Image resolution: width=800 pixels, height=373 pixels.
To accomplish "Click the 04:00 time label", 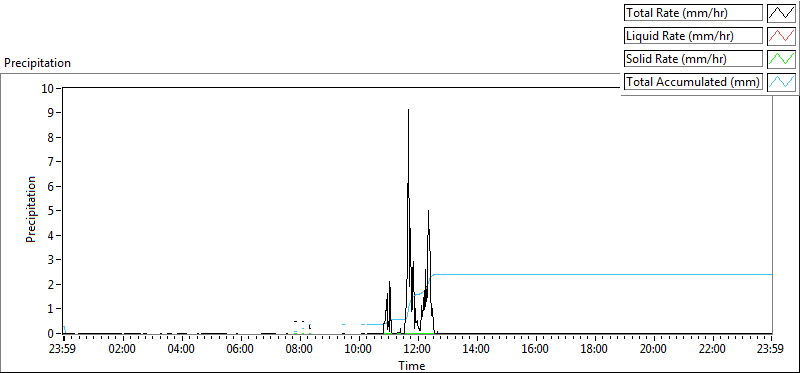I will [x=182, y=350].
